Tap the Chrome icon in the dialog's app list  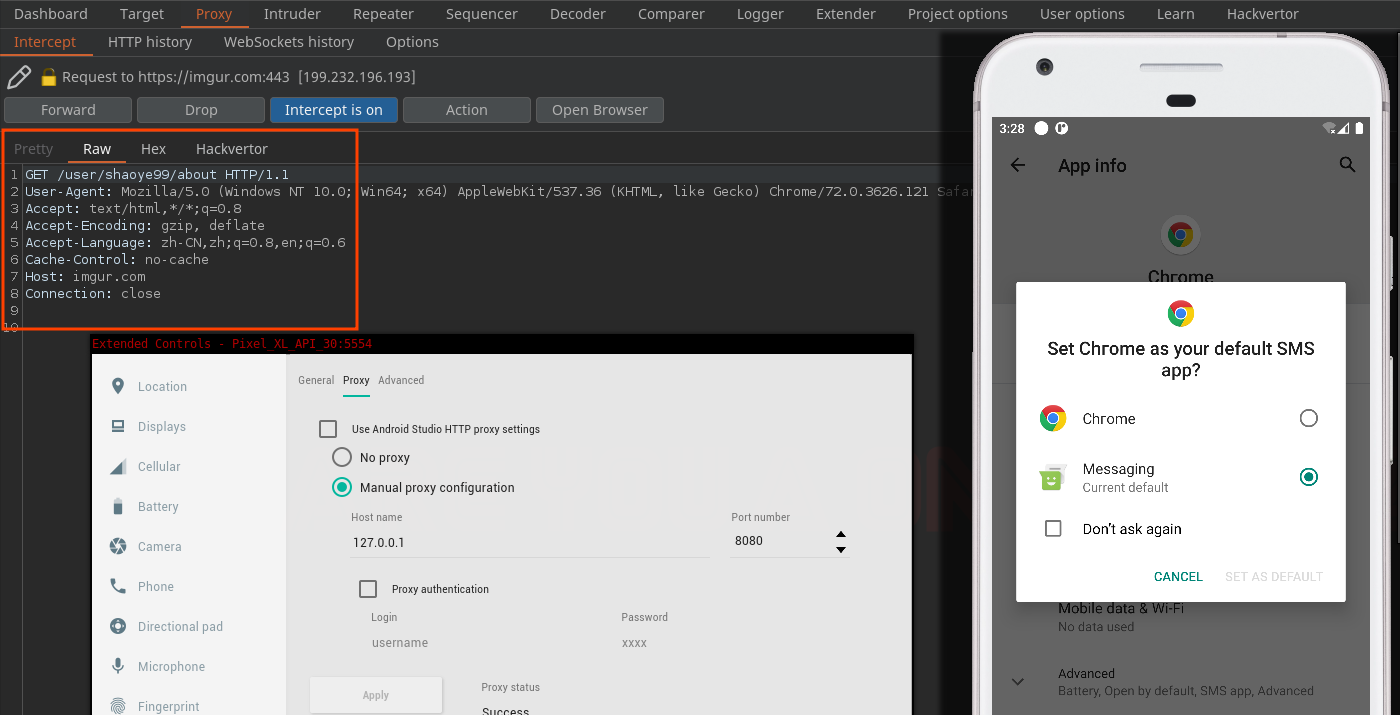point(1052,419)
